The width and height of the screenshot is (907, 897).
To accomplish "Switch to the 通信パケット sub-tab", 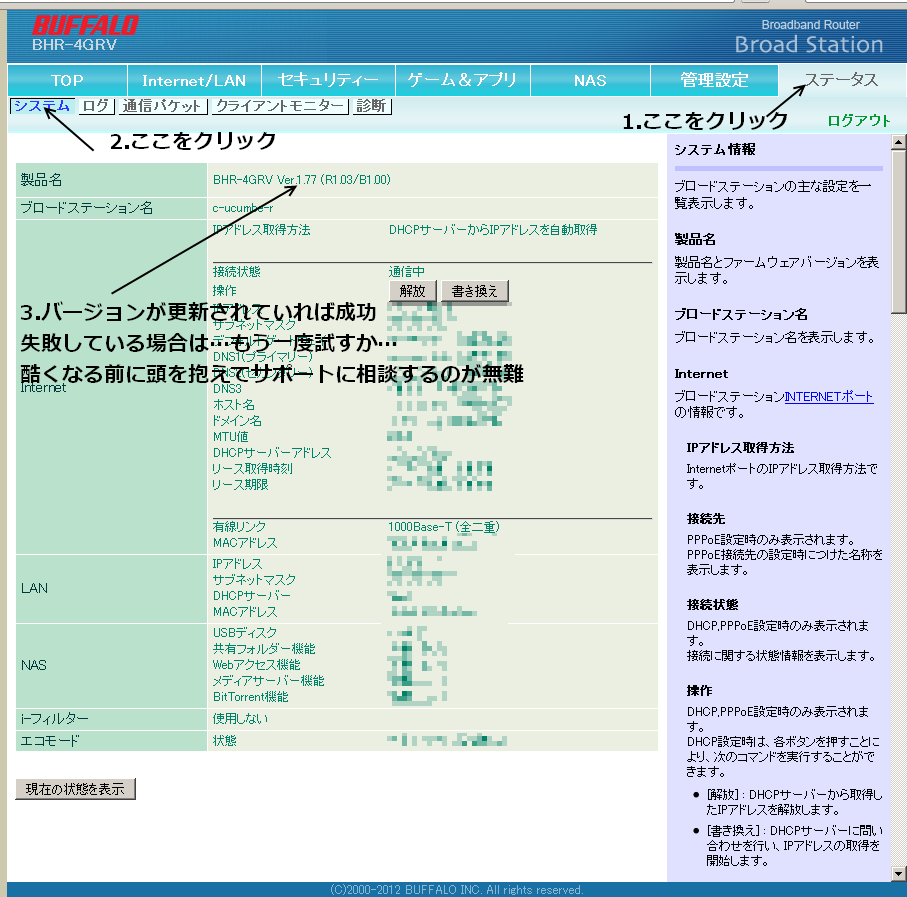I will tap(162, 106).
